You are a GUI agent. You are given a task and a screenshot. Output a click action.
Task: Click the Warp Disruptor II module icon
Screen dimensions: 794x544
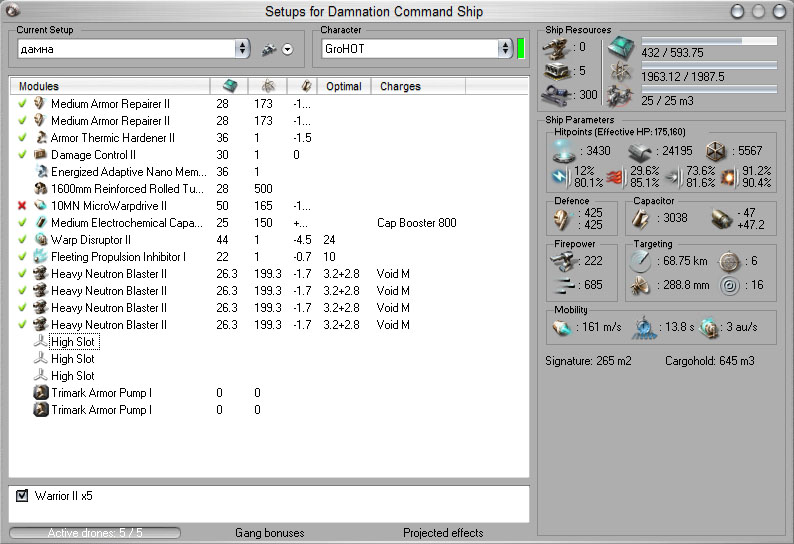point(41,239)
